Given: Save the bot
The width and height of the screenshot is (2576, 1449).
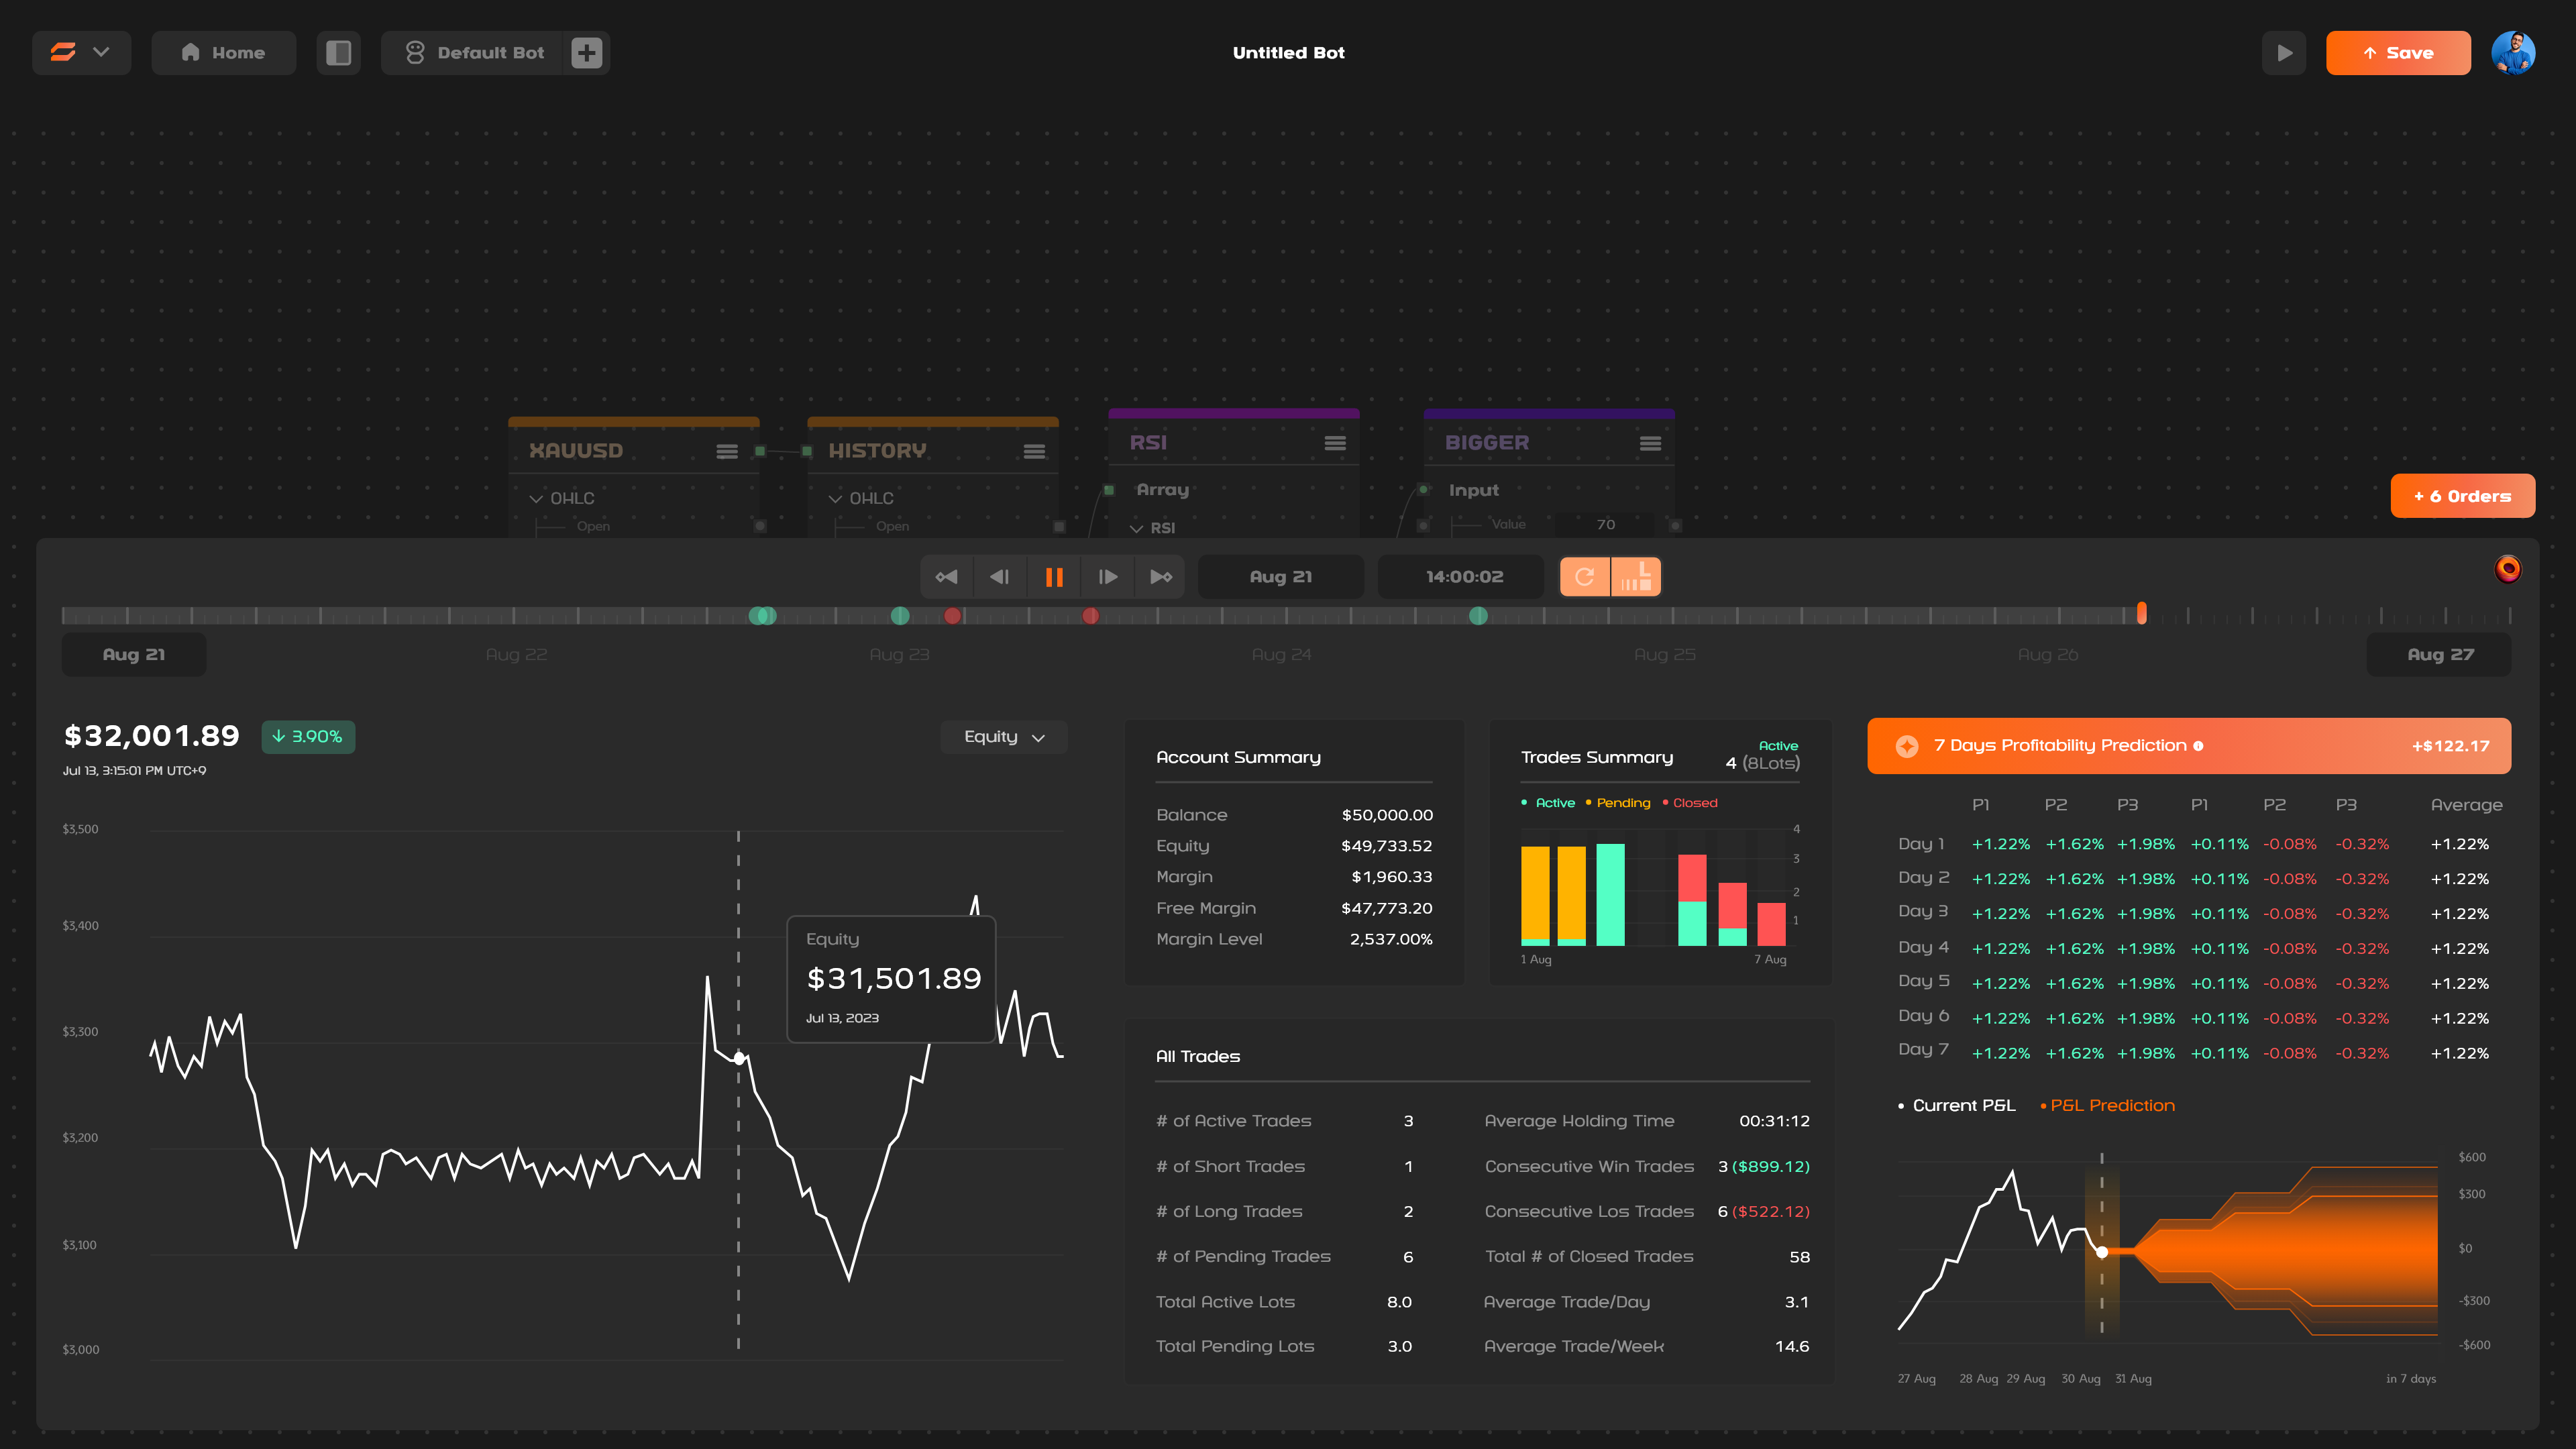Looking at the screenshot, I should click(x=2397, y=53).
